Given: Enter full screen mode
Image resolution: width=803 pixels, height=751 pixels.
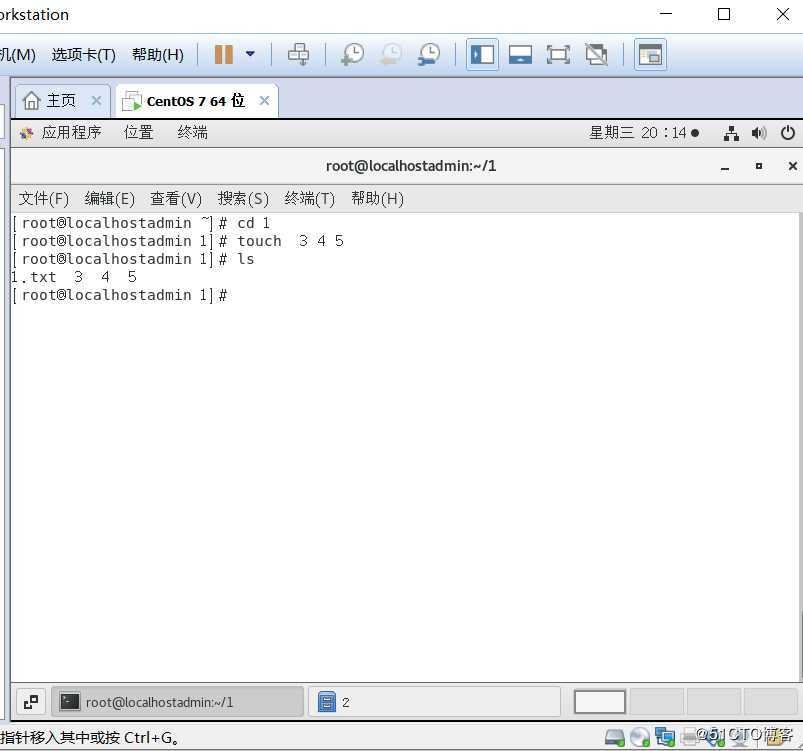Looking at the screenshot, I should click(558, 54).
